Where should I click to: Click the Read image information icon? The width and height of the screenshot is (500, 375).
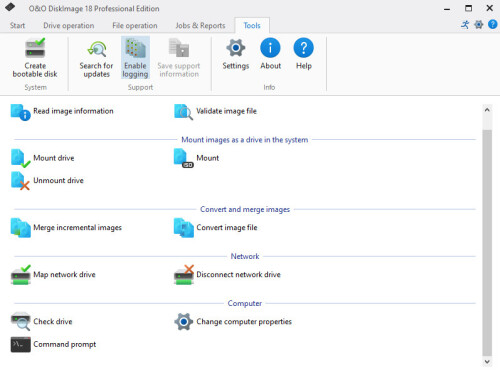21,112
